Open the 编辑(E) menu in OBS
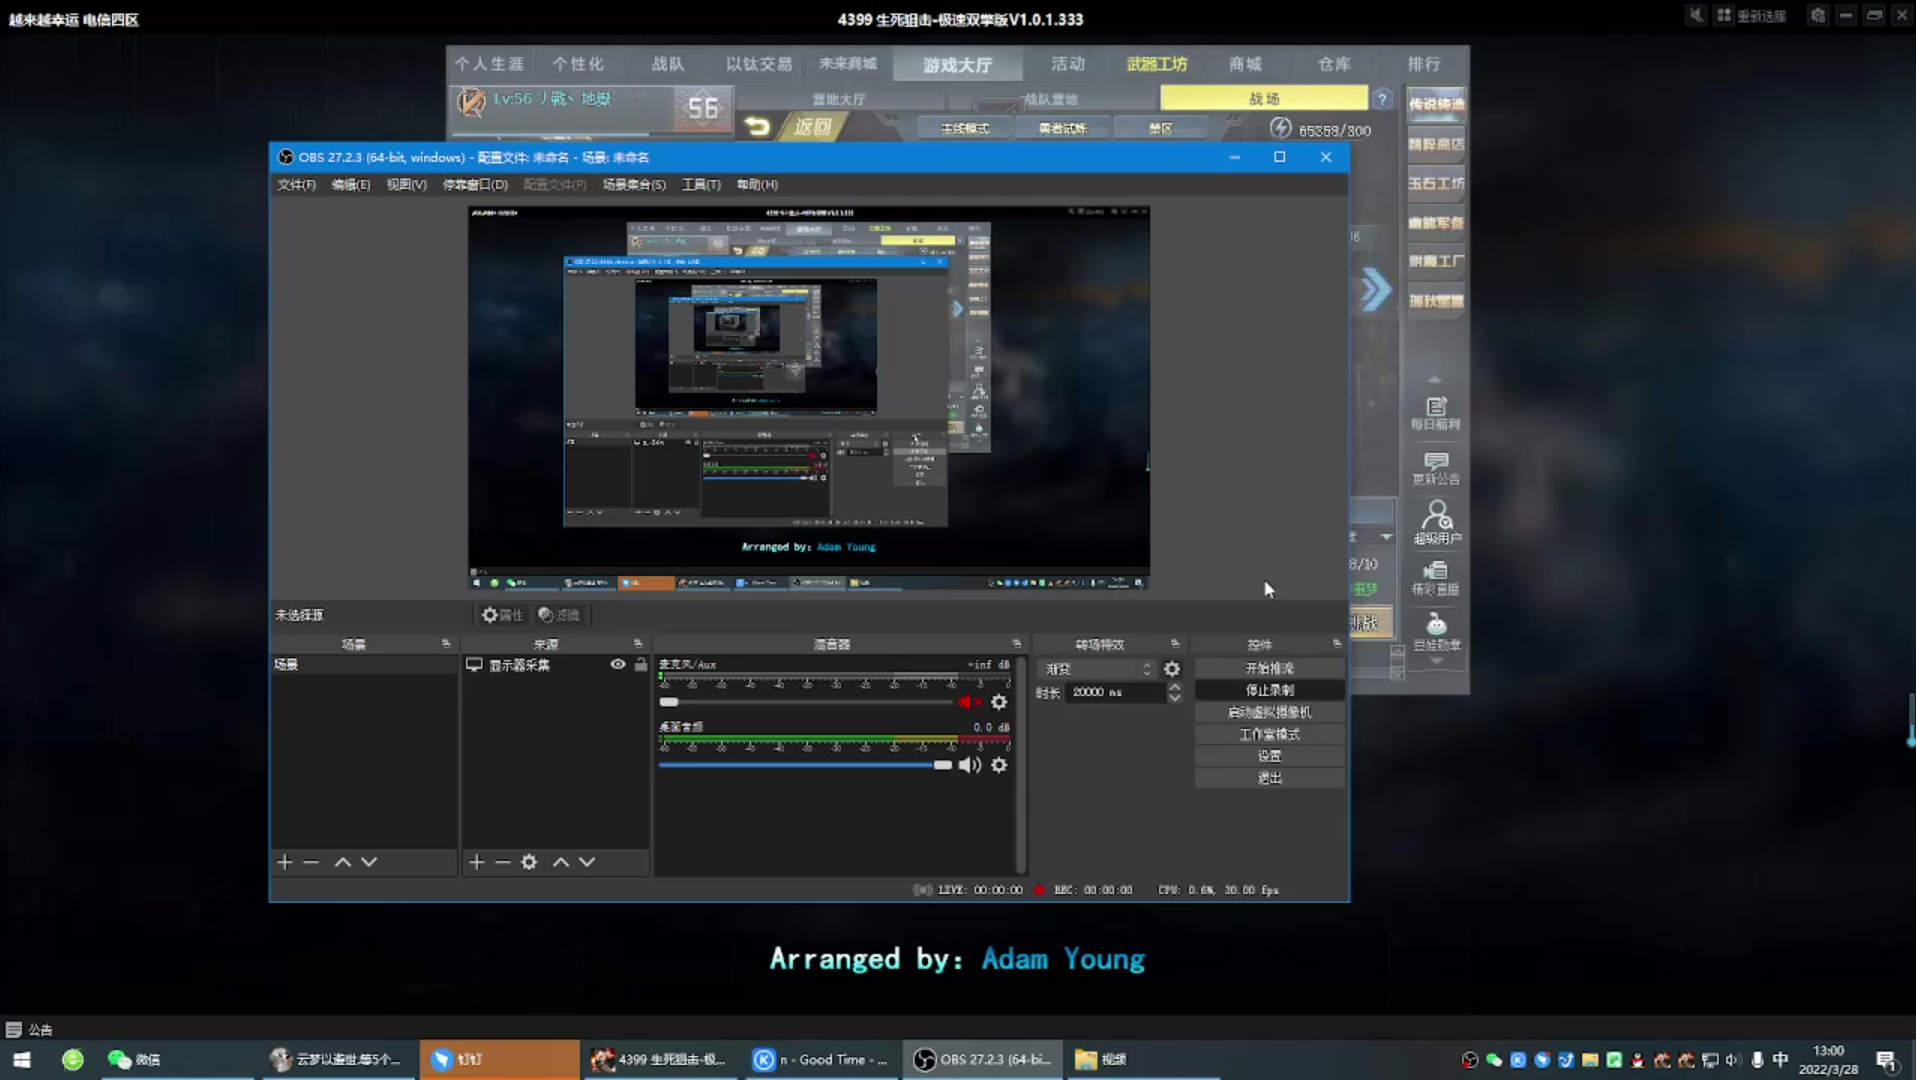 351,185
